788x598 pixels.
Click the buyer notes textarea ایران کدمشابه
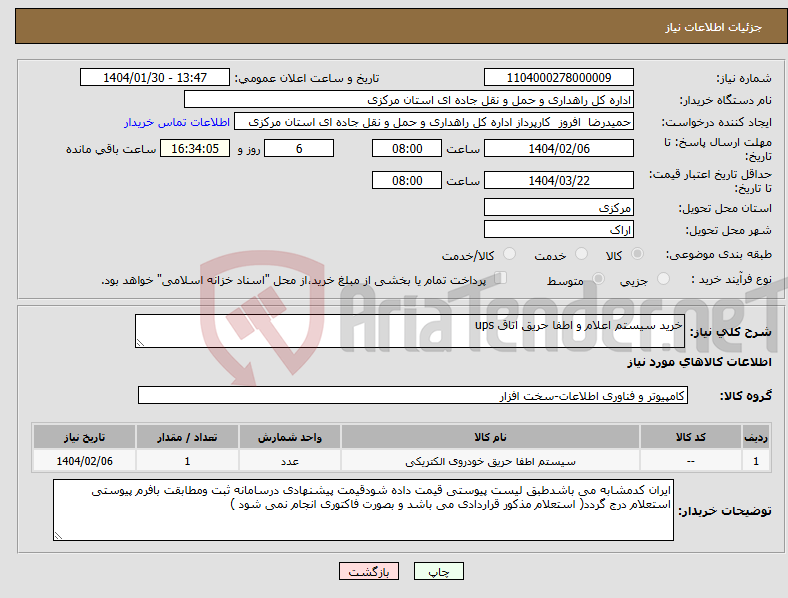(363, 510)
